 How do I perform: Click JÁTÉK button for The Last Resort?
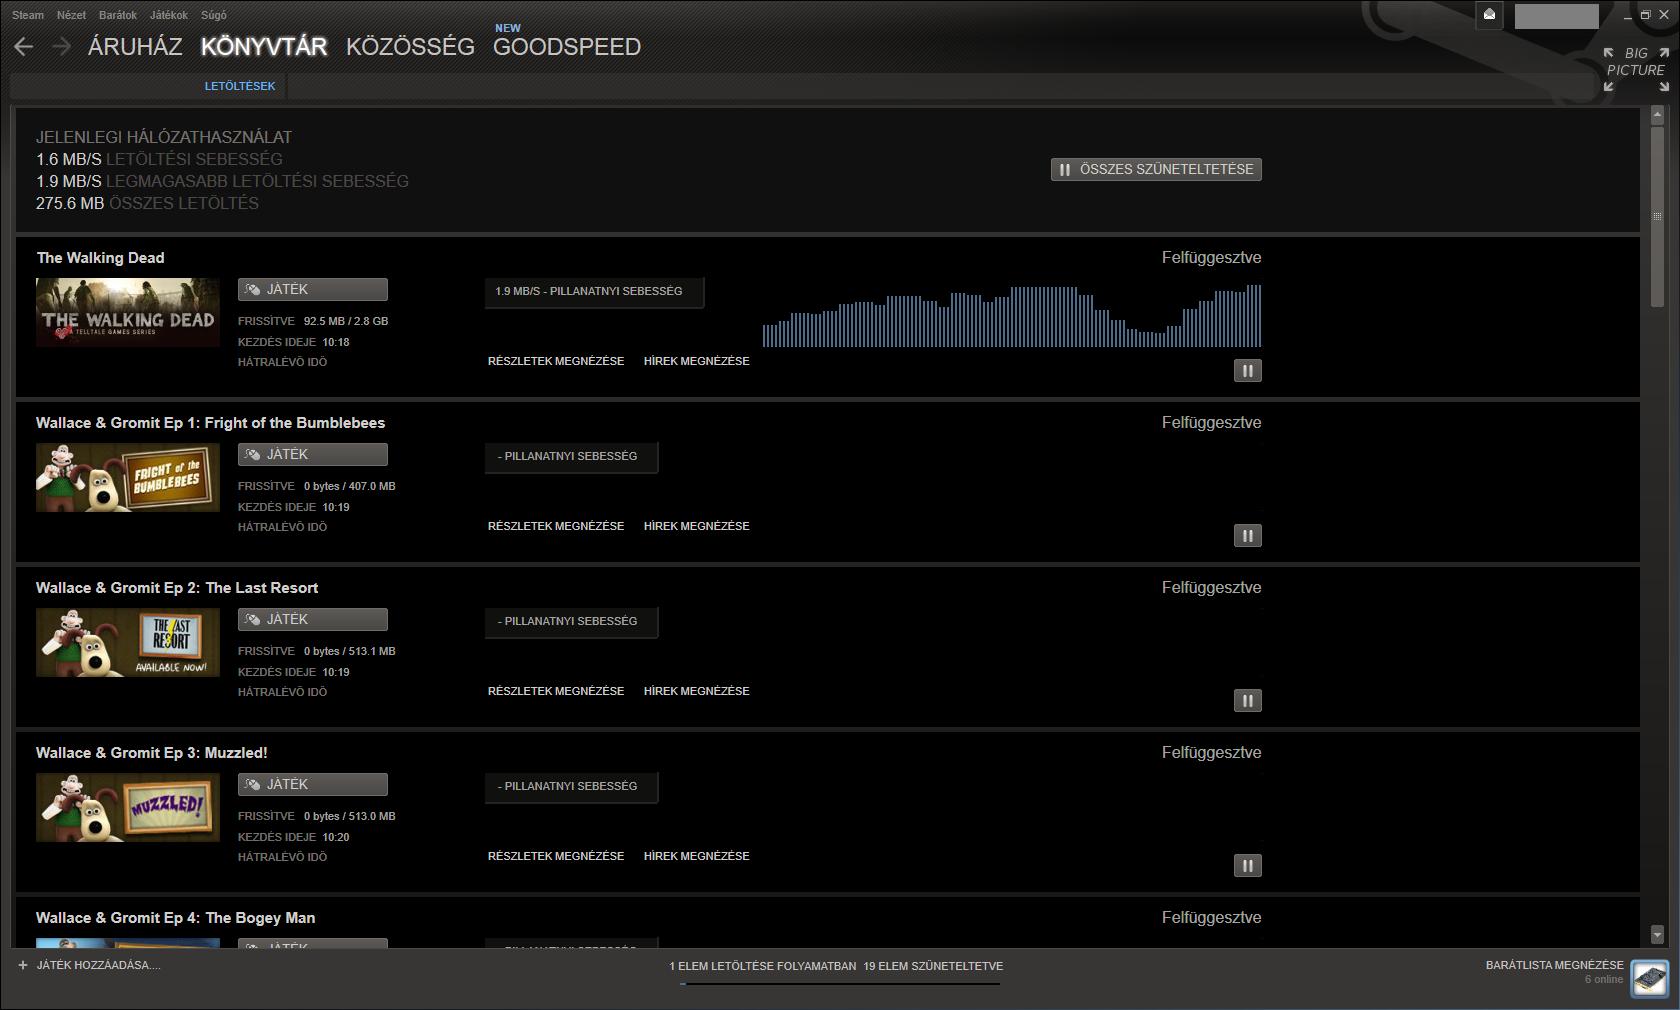[313, 620]
